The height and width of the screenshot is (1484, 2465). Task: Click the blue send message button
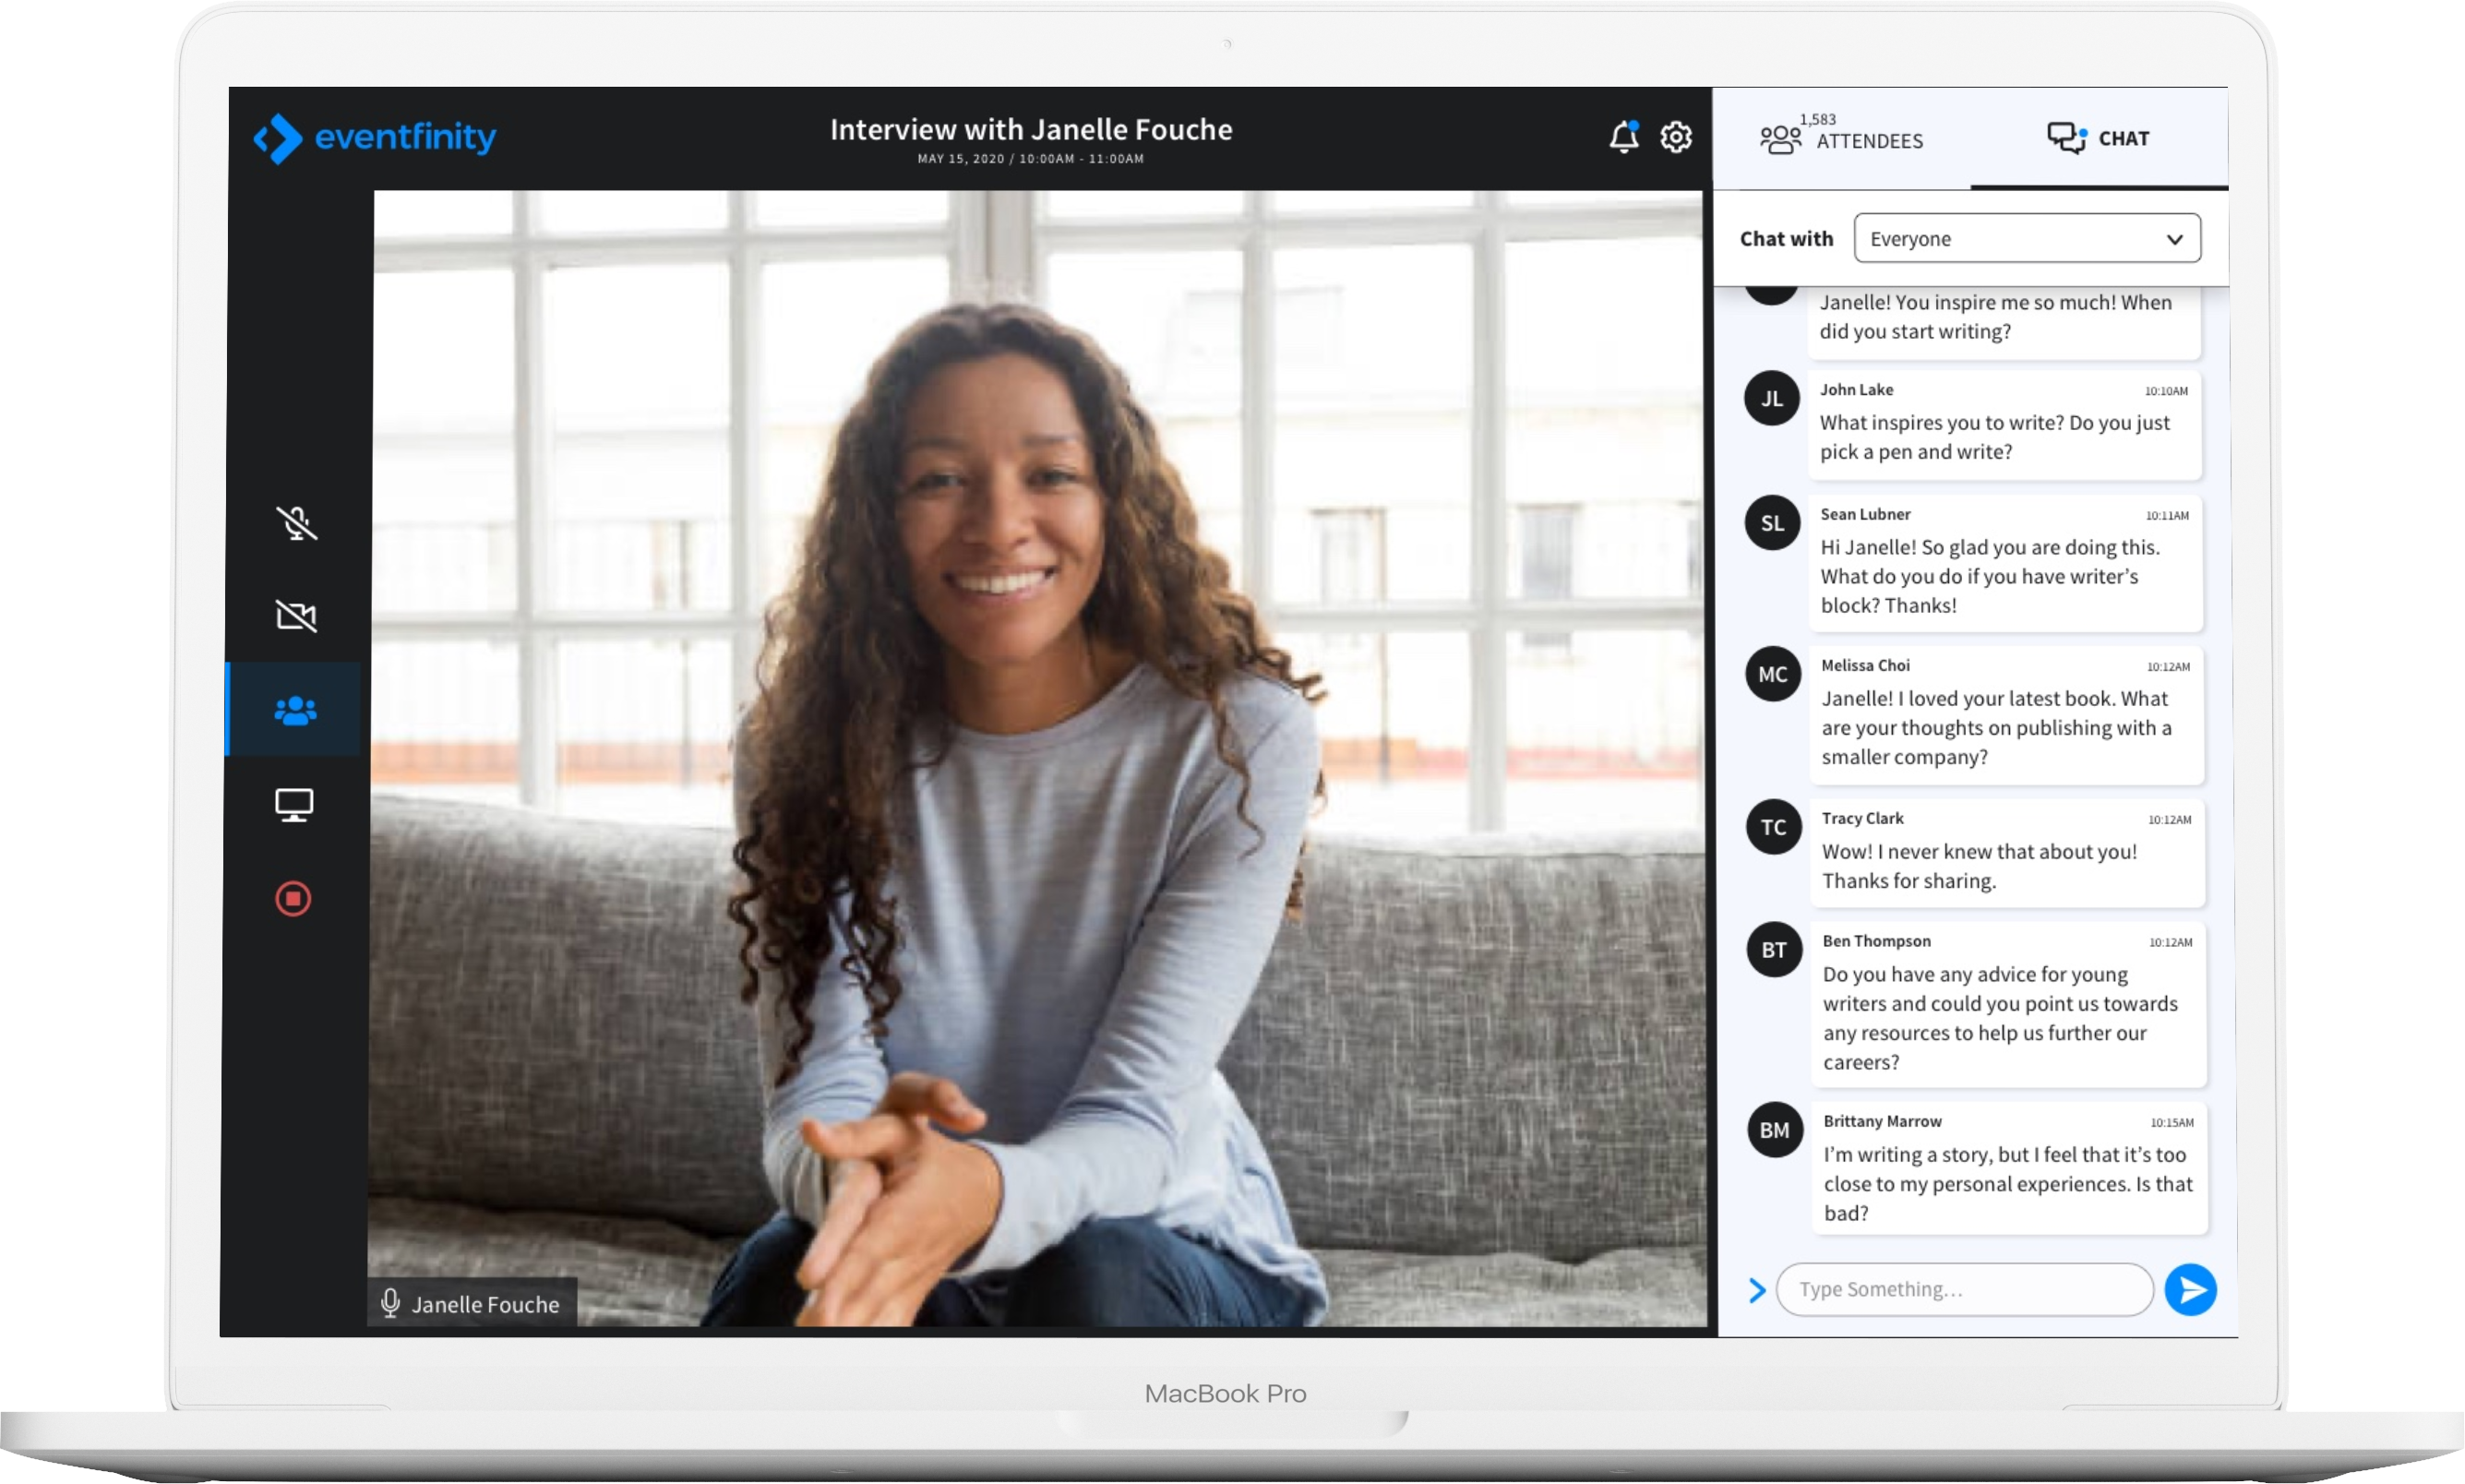pyautogui.click(x=2190, y=1290)
